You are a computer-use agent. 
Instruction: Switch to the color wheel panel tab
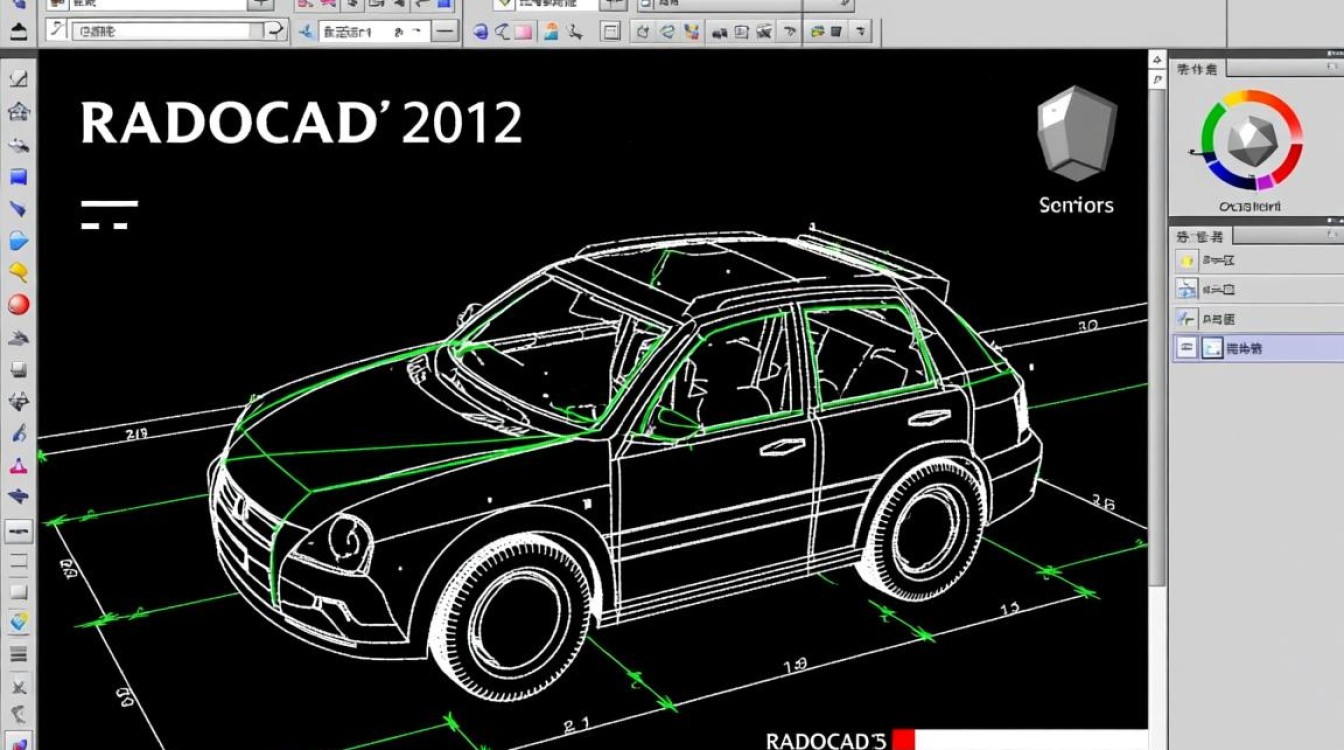pos(1197,69)
